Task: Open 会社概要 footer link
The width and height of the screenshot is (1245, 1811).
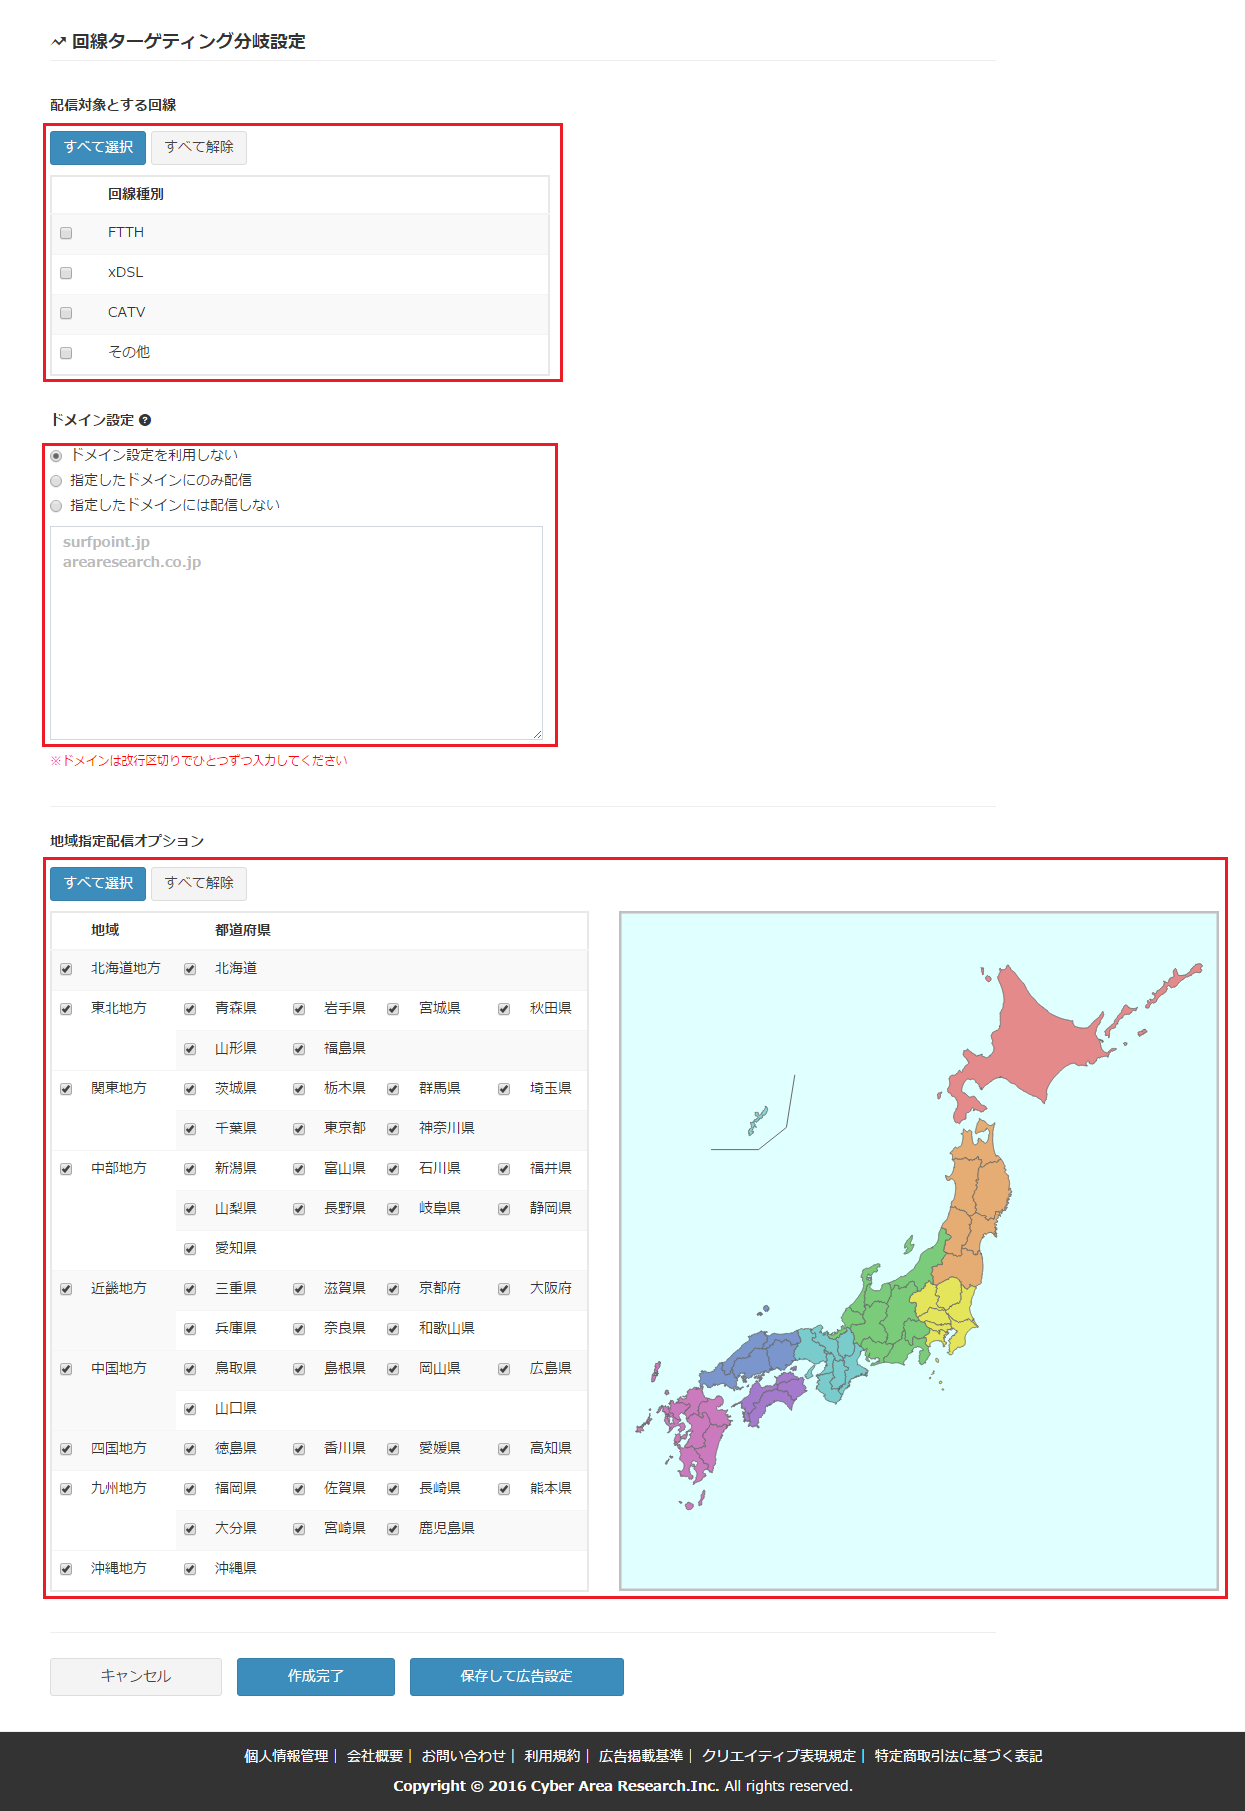Action: point(375,1756)
